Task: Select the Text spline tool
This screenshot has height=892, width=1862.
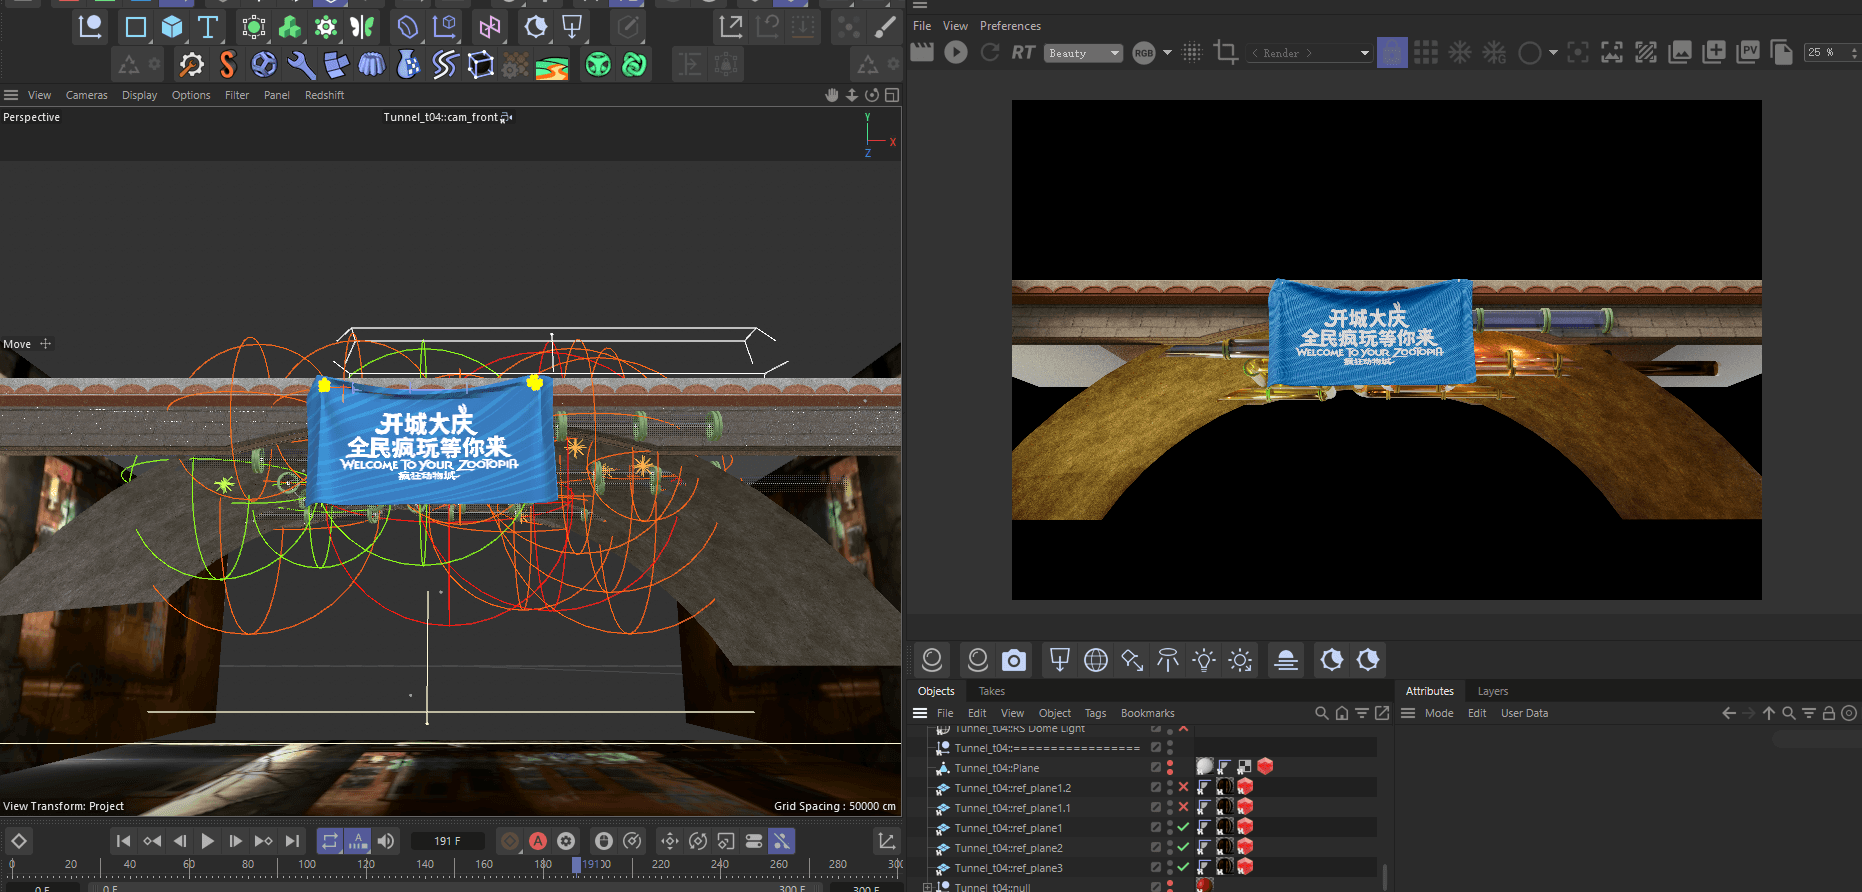Action: (207, 27)
